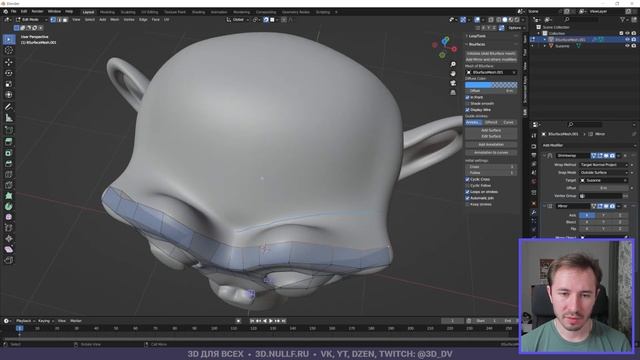Hide BSurfaceMesh.001 with its eye icon
Screen dimensions: 640x360
627,40
